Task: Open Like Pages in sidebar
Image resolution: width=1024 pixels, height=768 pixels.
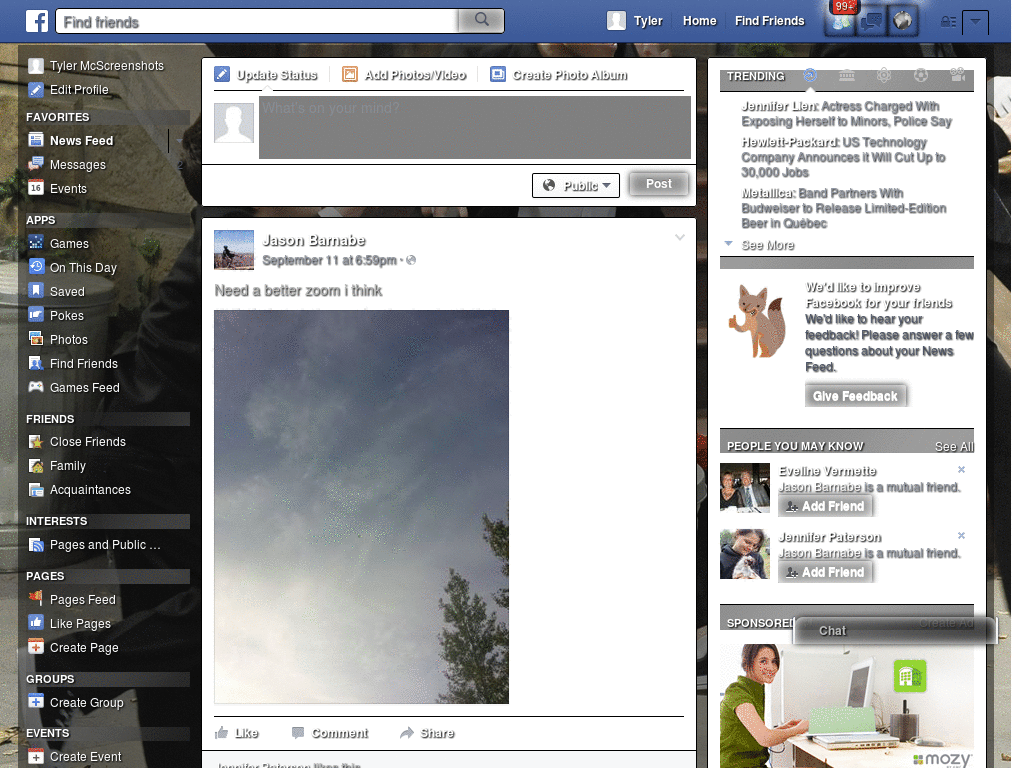Action: 69,624
